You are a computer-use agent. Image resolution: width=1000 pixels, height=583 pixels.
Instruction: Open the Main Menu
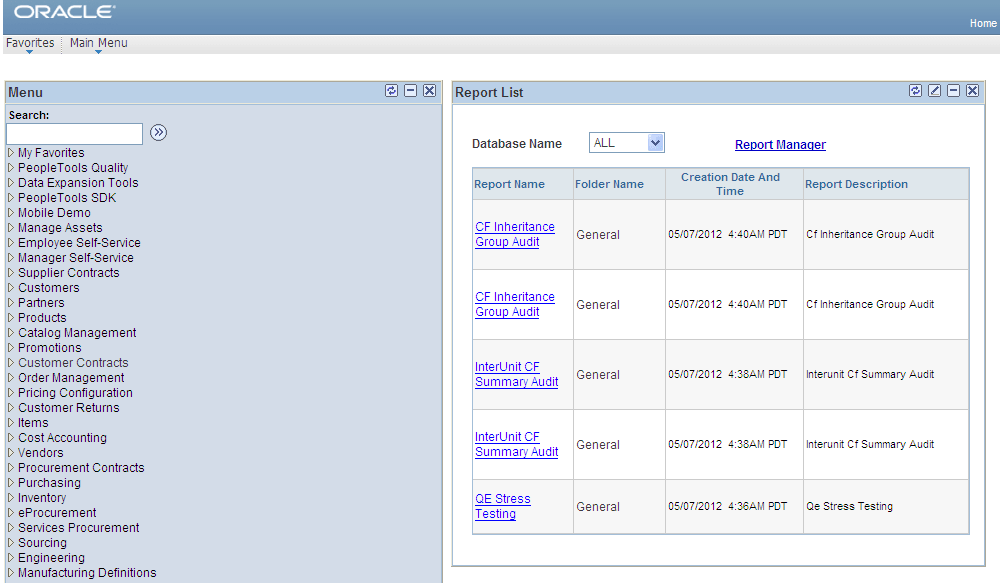[97, 43]
